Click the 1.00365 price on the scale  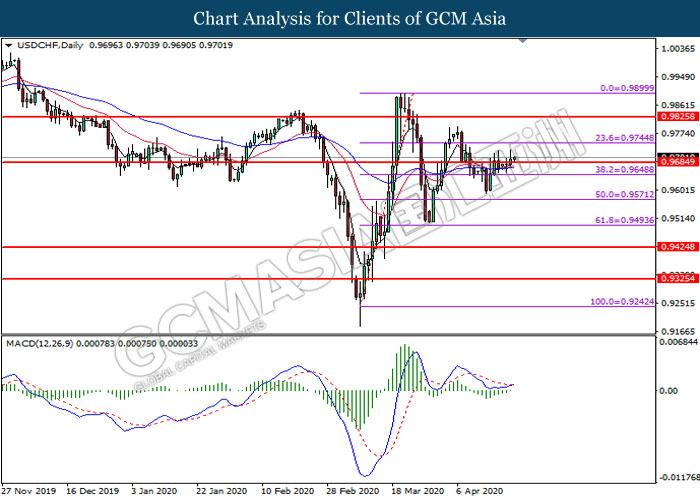pos(677,49)
